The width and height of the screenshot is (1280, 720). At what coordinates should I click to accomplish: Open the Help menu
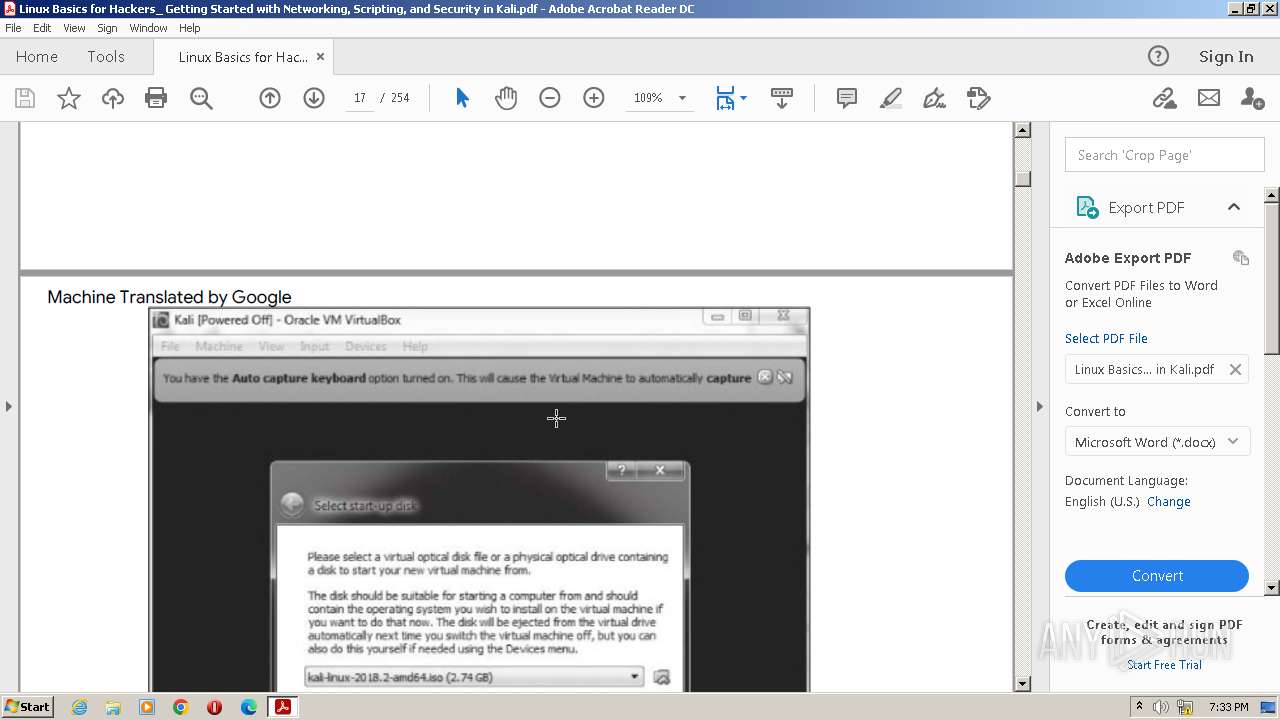pyautogui.click(x=190, y=28)
